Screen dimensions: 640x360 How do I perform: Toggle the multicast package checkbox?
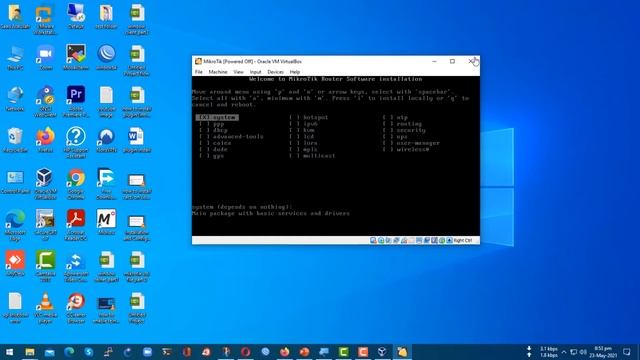pyautogui.click(x=294, y=156)
